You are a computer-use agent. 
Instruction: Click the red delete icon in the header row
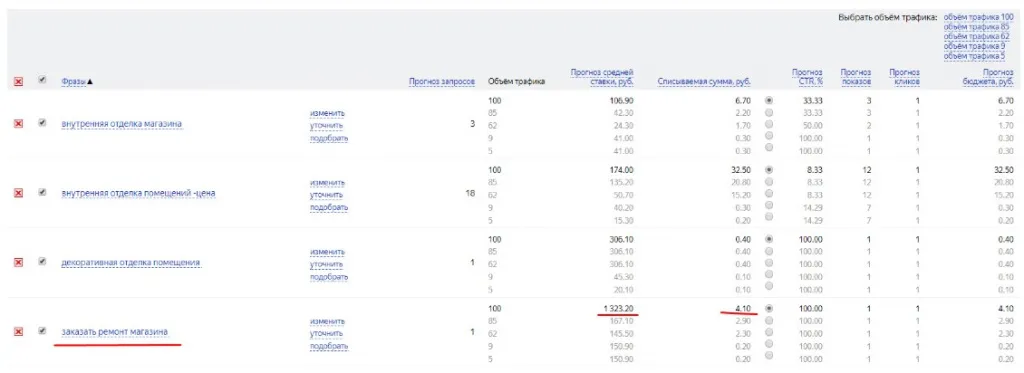[18, 82]
